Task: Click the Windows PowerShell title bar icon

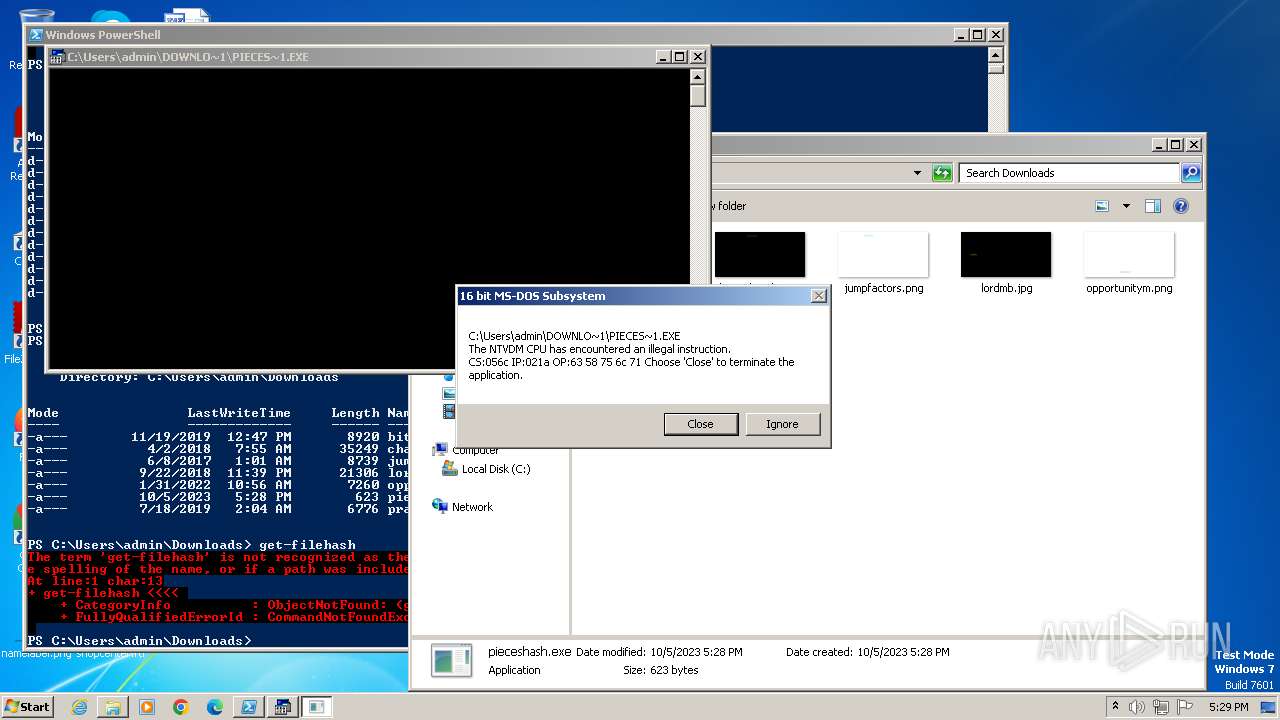Action: click(x=36, y=35)
